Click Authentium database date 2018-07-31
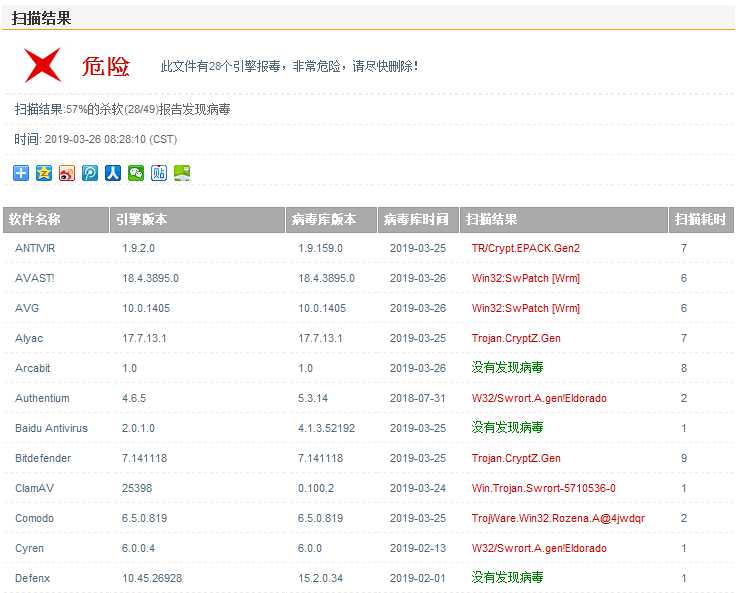Image resolution: width=752 pixels, height=593 pixels. click(x=418, y=398)
